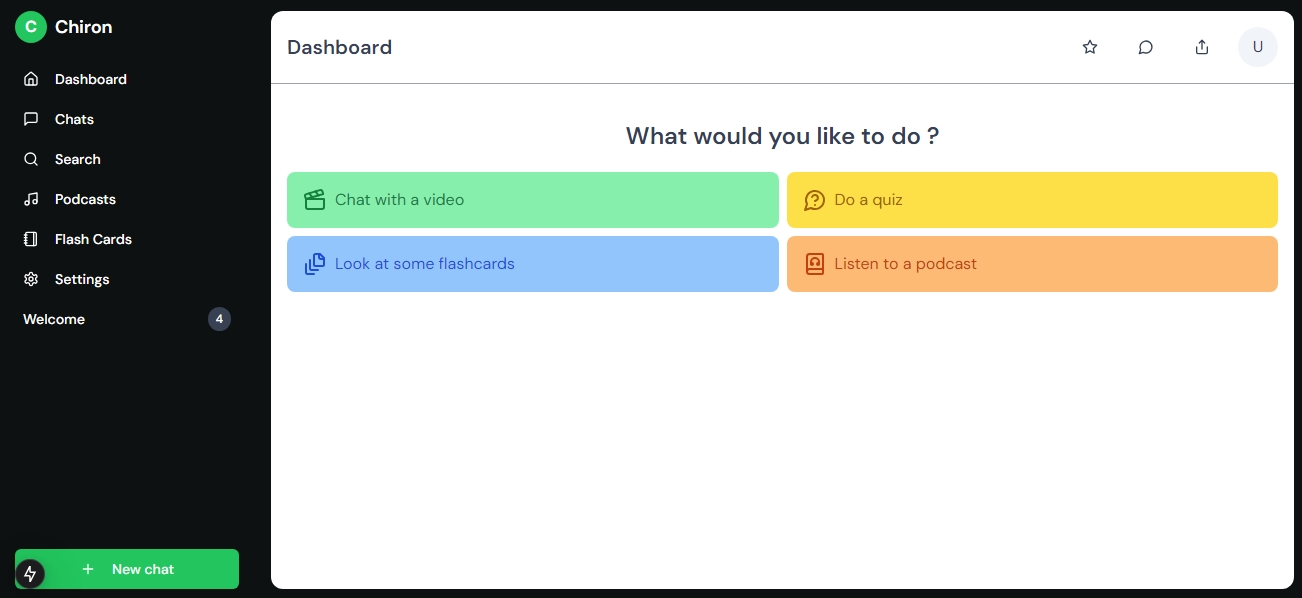The height and width of the screenshot is (598, 1302).
Task: Open Listen to a podcast card
Action: pyautogui.click(x=1031, y=264)
